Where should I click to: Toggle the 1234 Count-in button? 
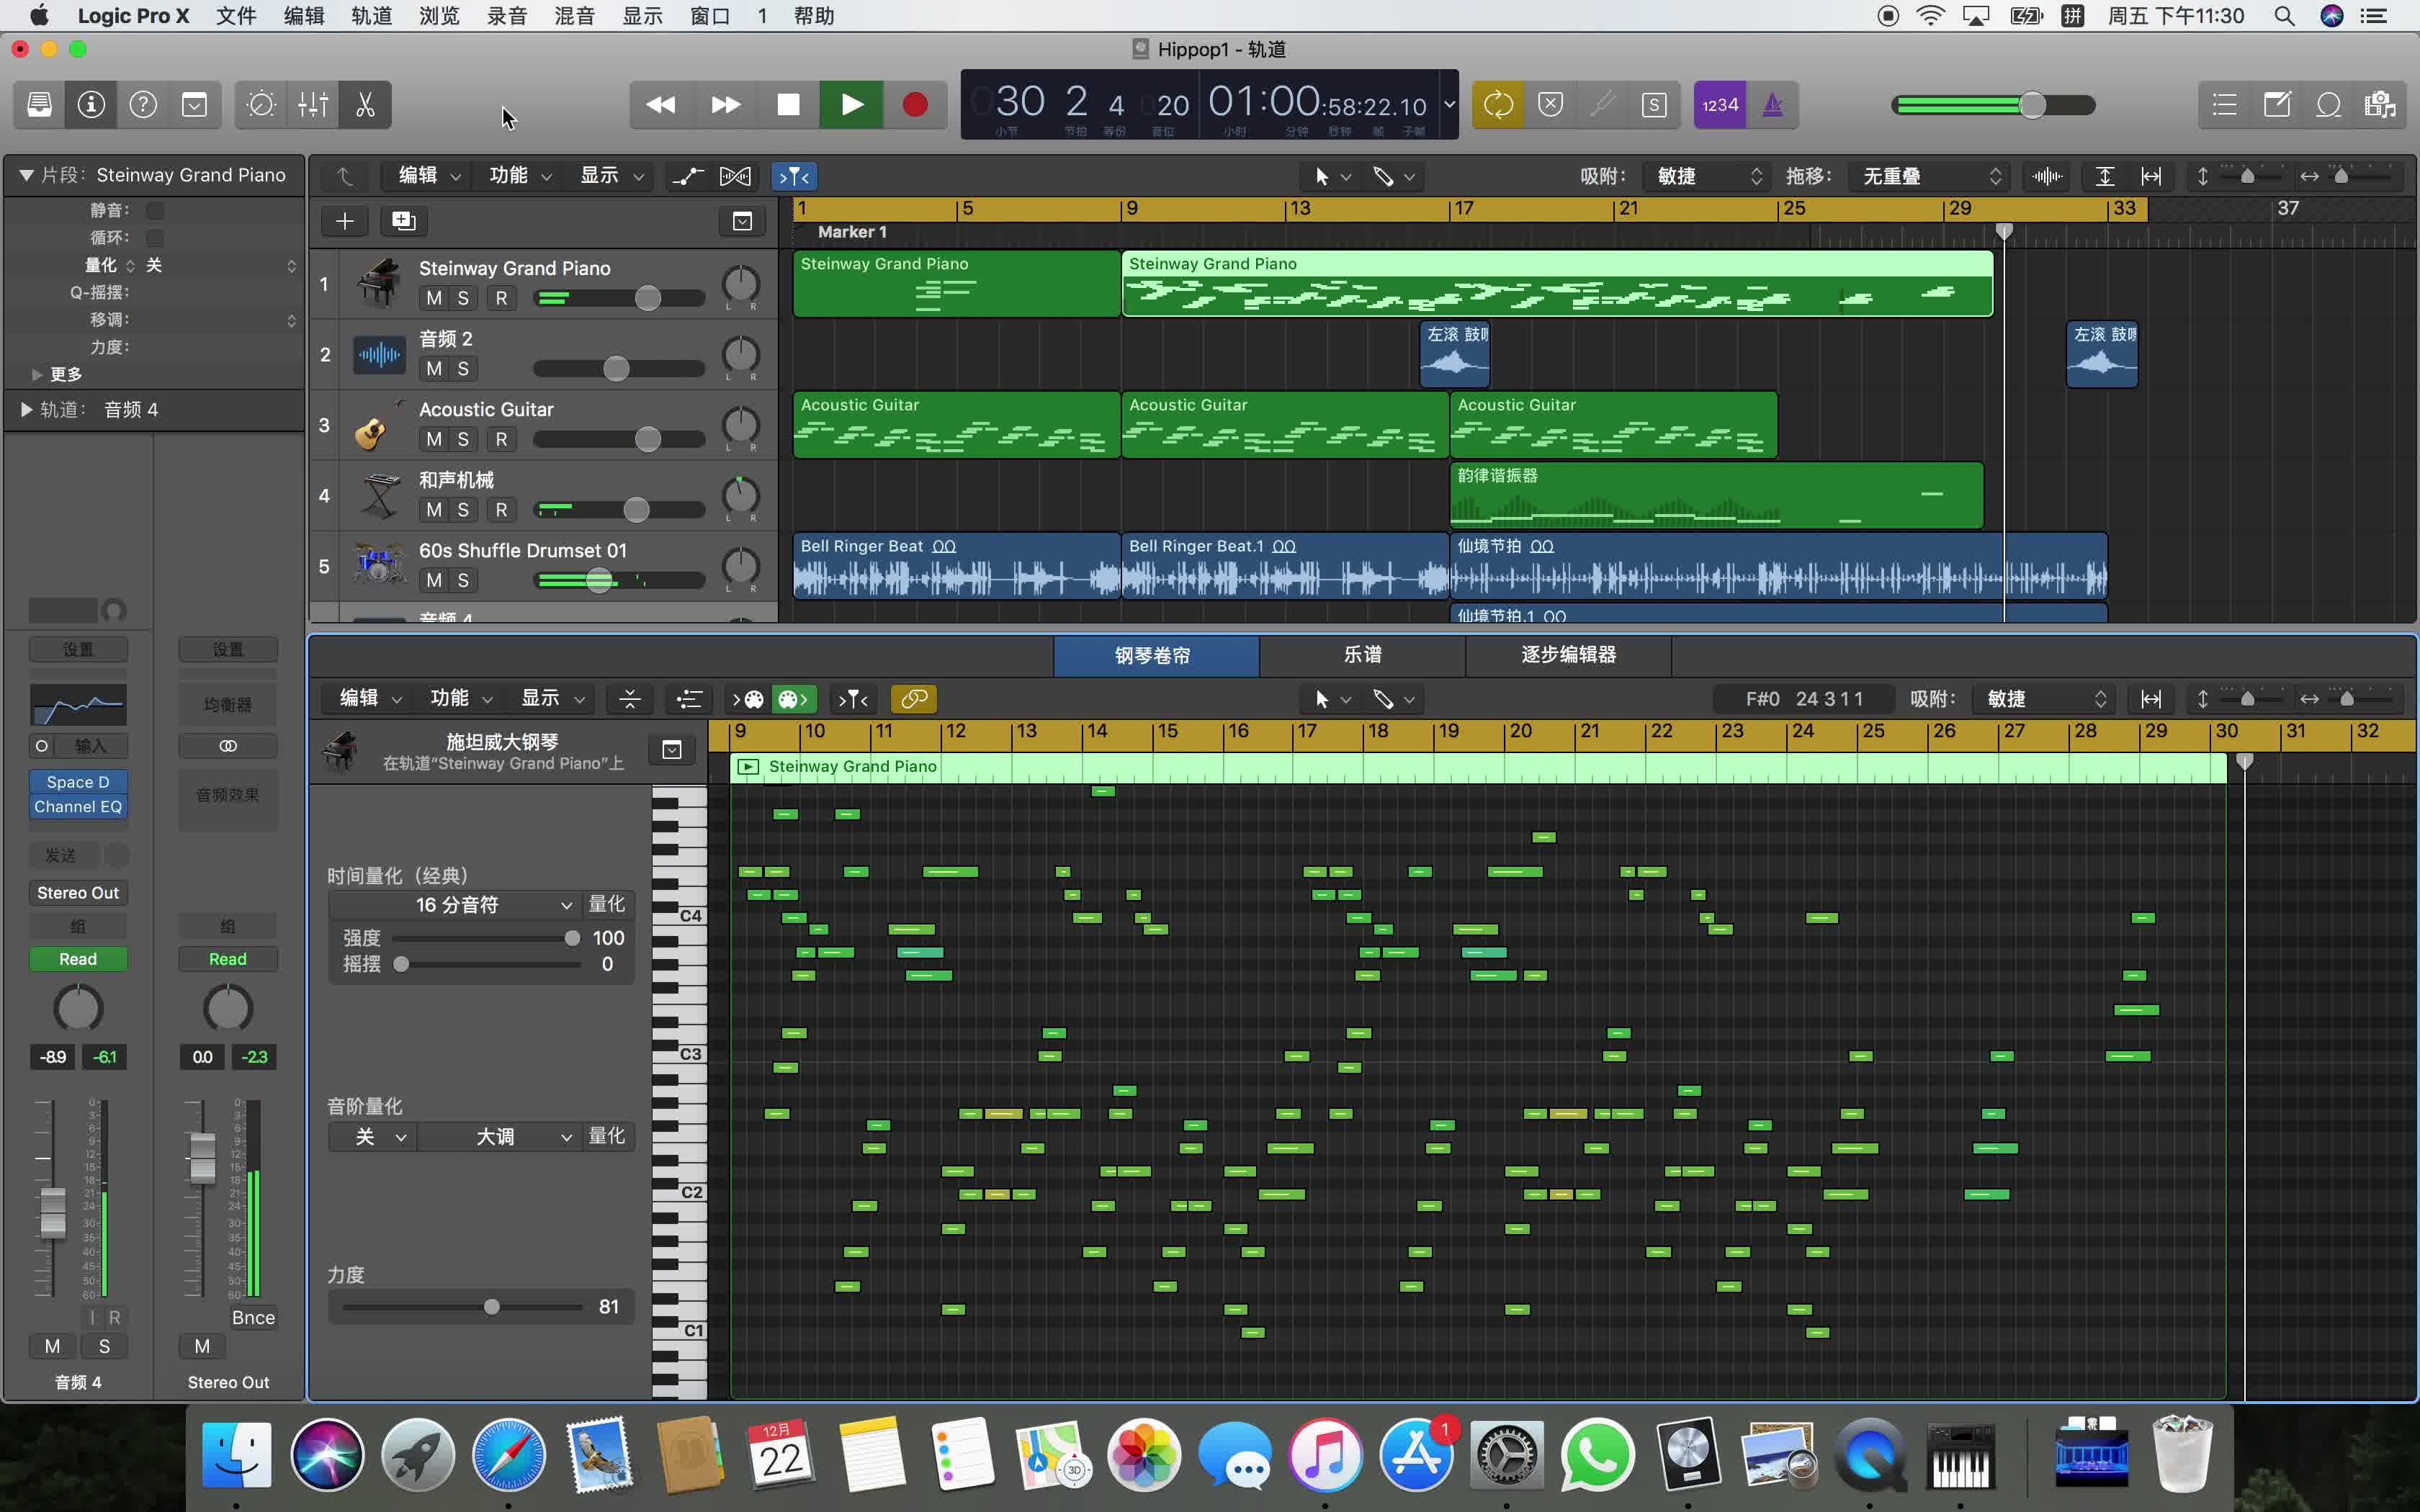tap(1720, 105)
